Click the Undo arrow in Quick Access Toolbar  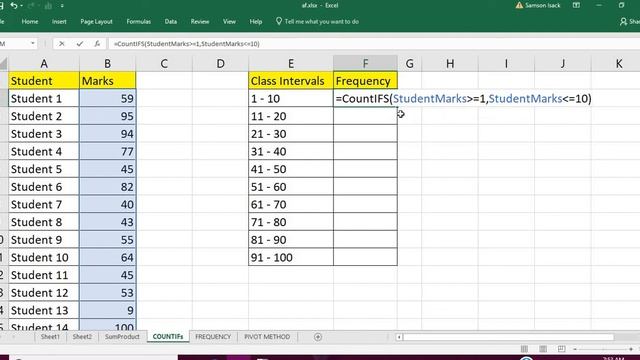point(14,6)
